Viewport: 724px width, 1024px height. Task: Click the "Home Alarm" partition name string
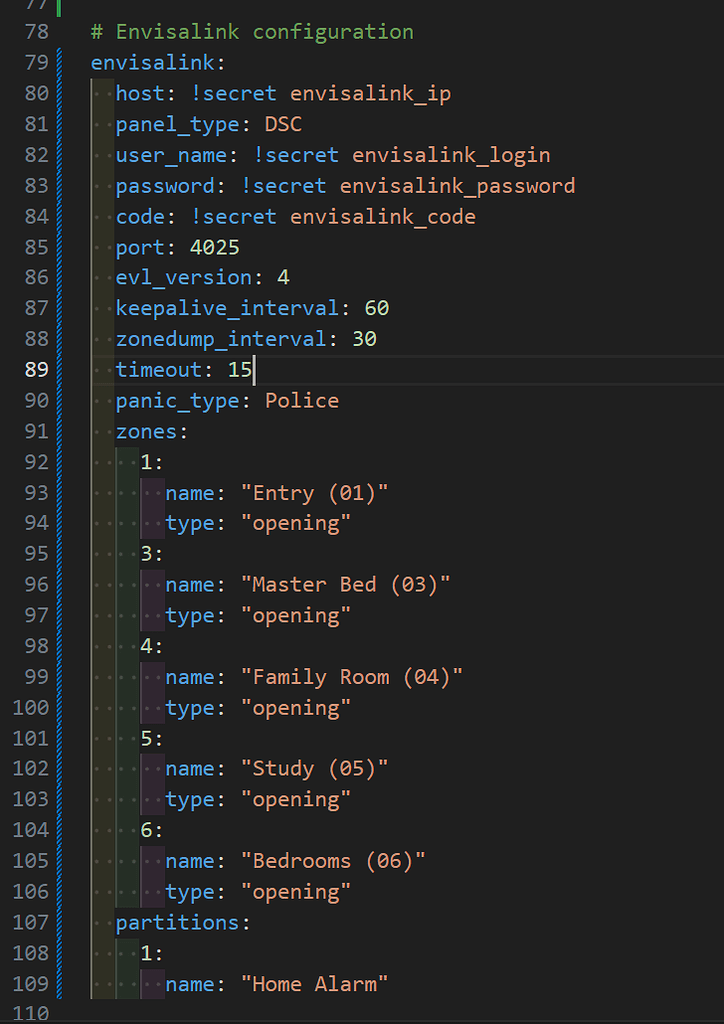tap(314, 985)
